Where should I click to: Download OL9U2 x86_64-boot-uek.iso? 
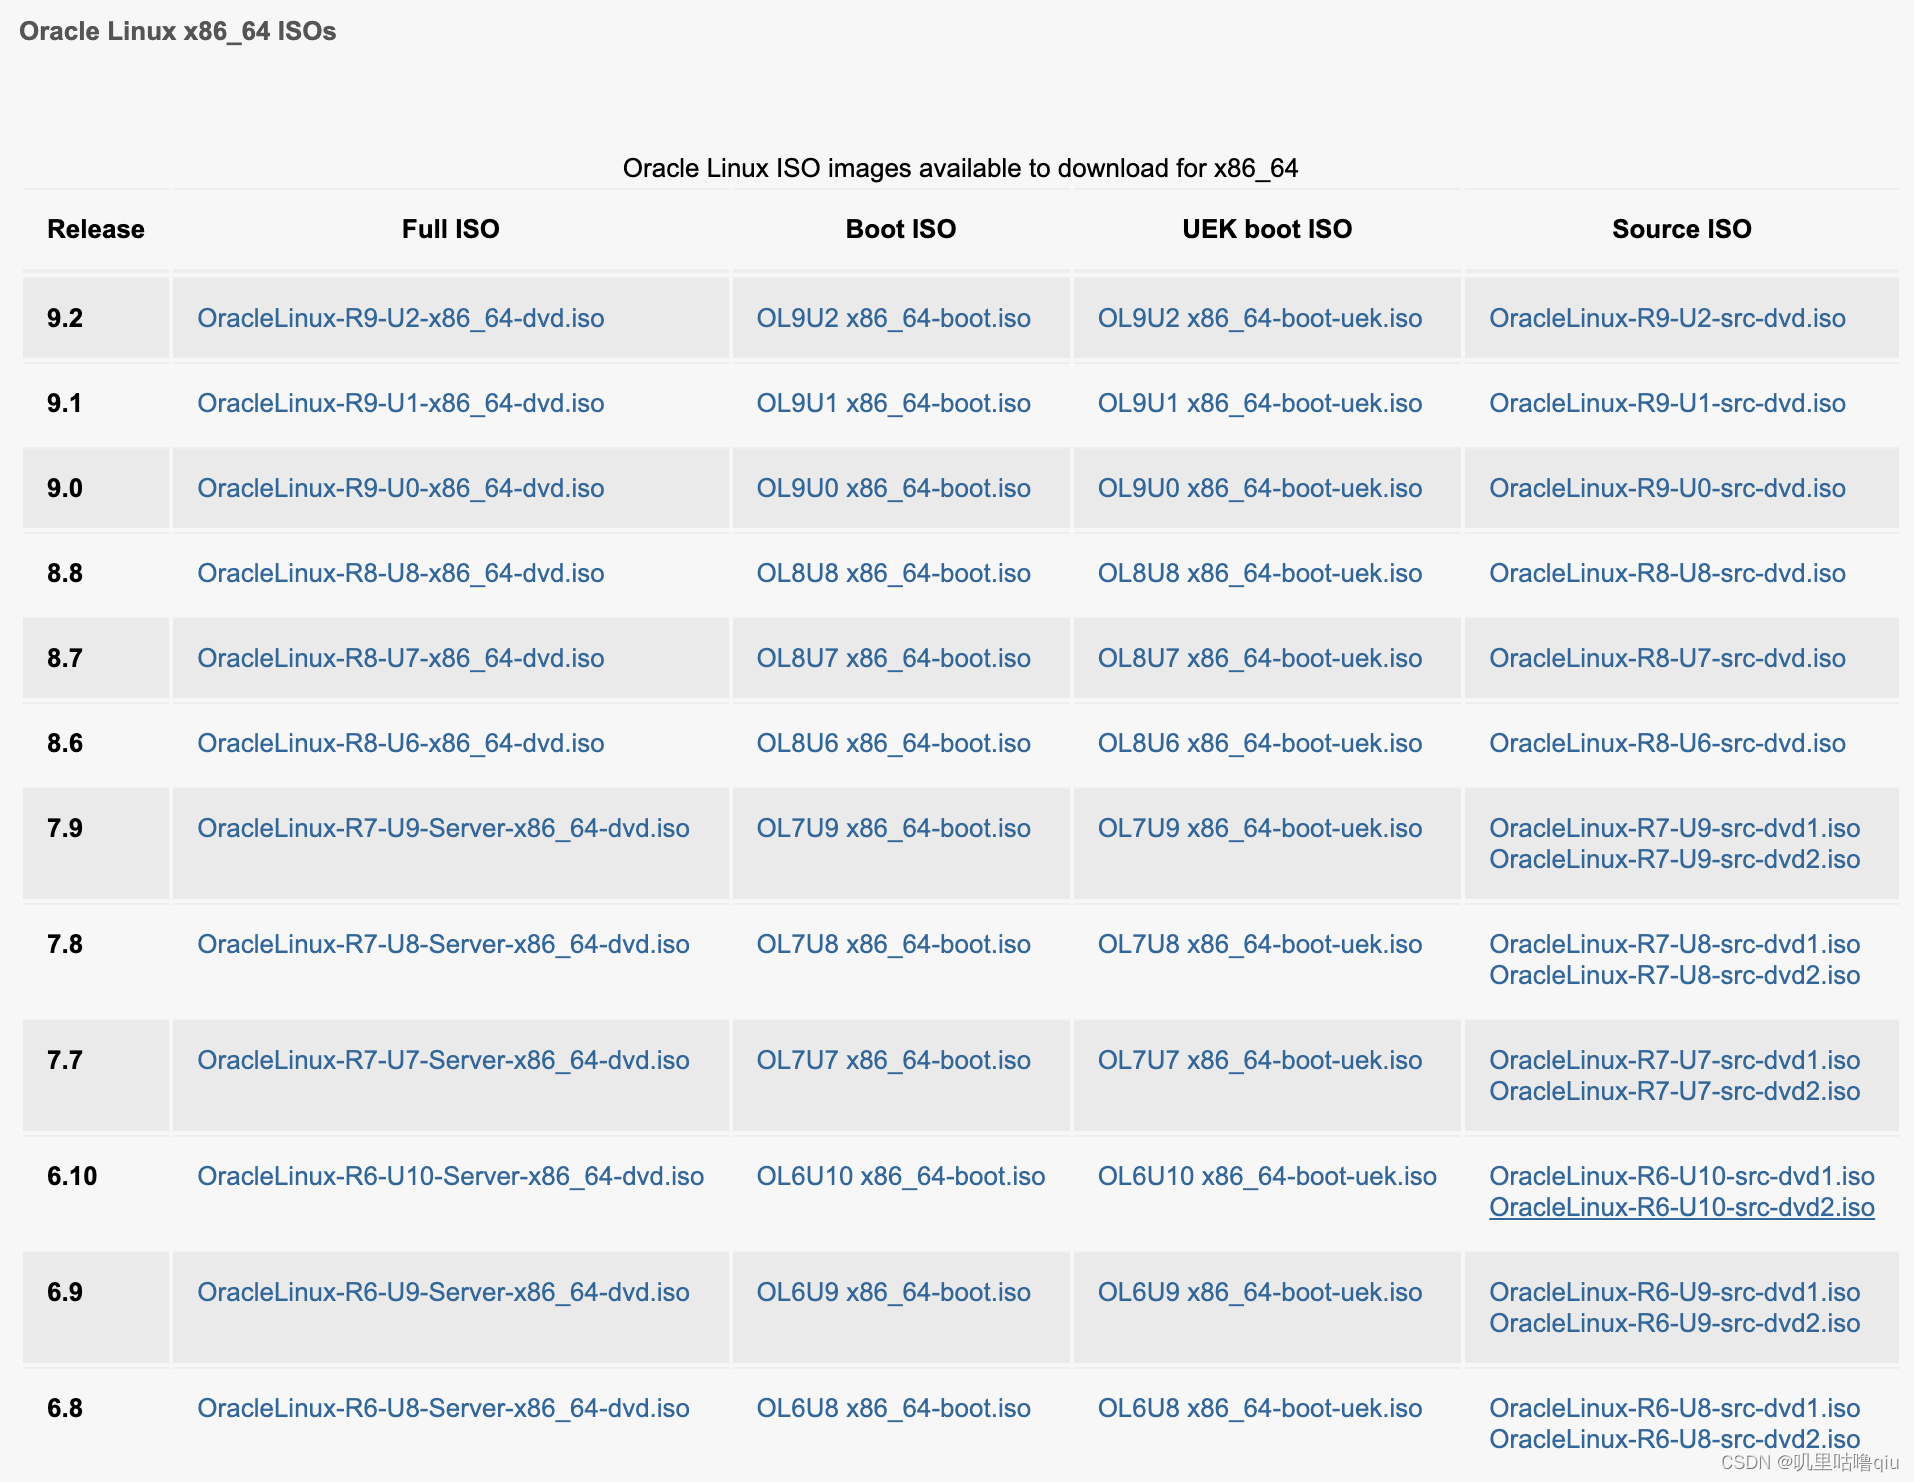click(1260, 318)
